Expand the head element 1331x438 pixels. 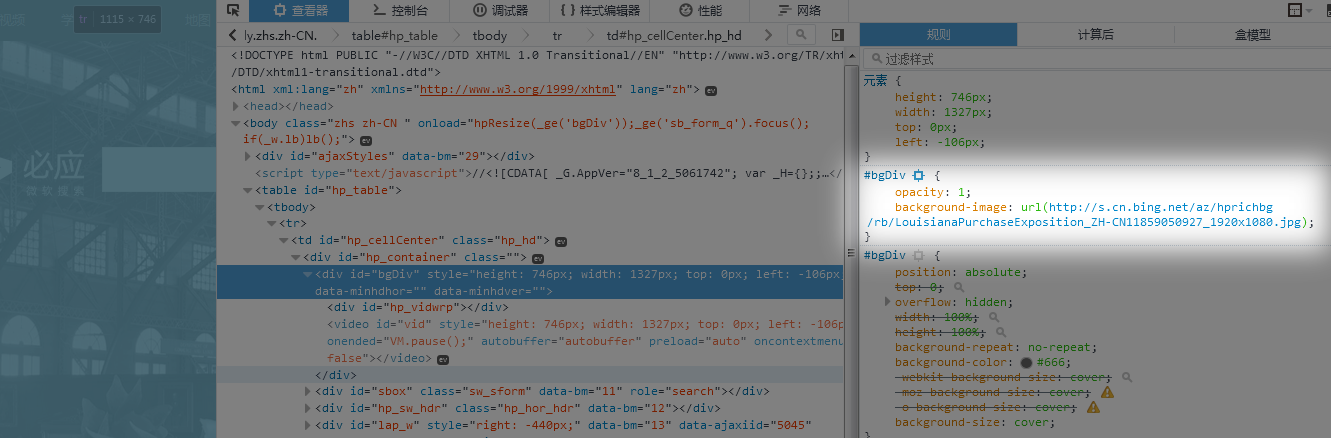pos(235,106)
